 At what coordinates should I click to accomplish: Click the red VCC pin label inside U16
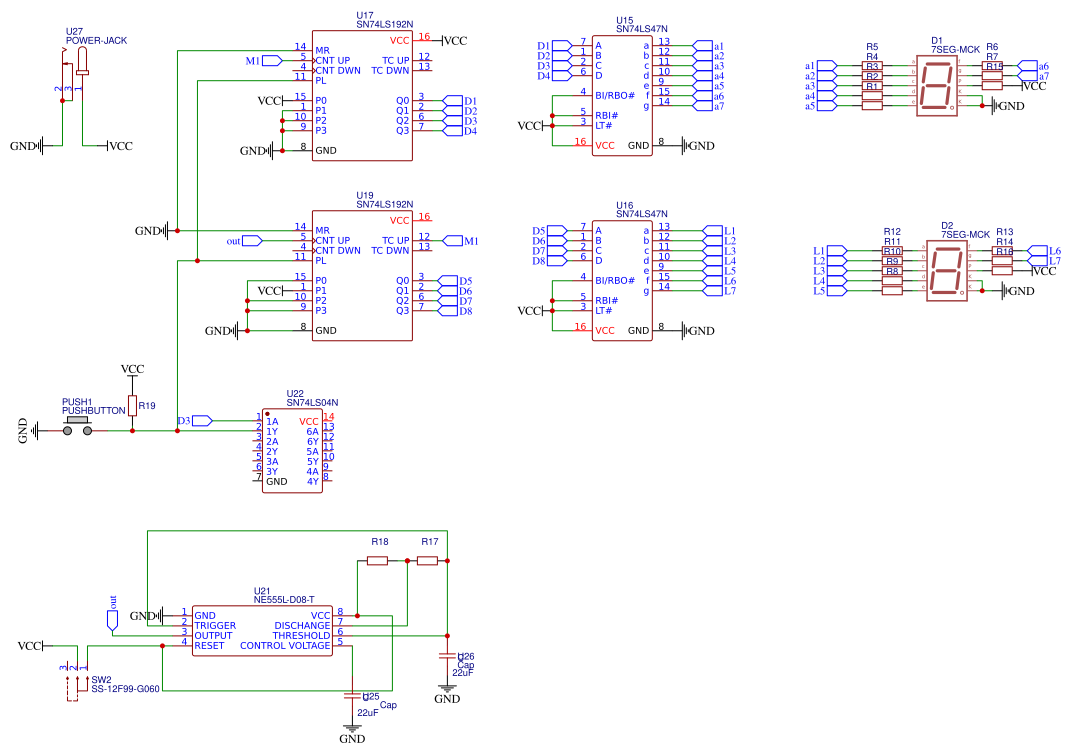click(x=604, y=331)
